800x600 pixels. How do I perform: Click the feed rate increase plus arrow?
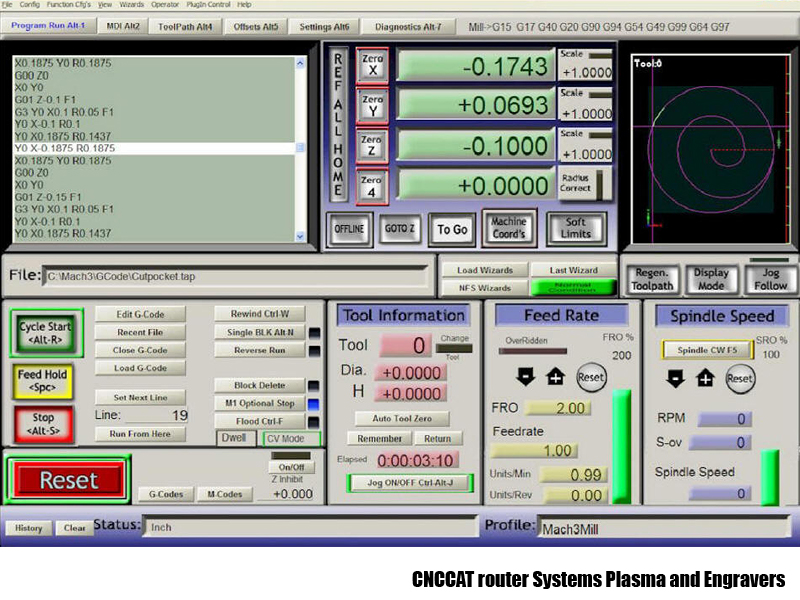556,378
